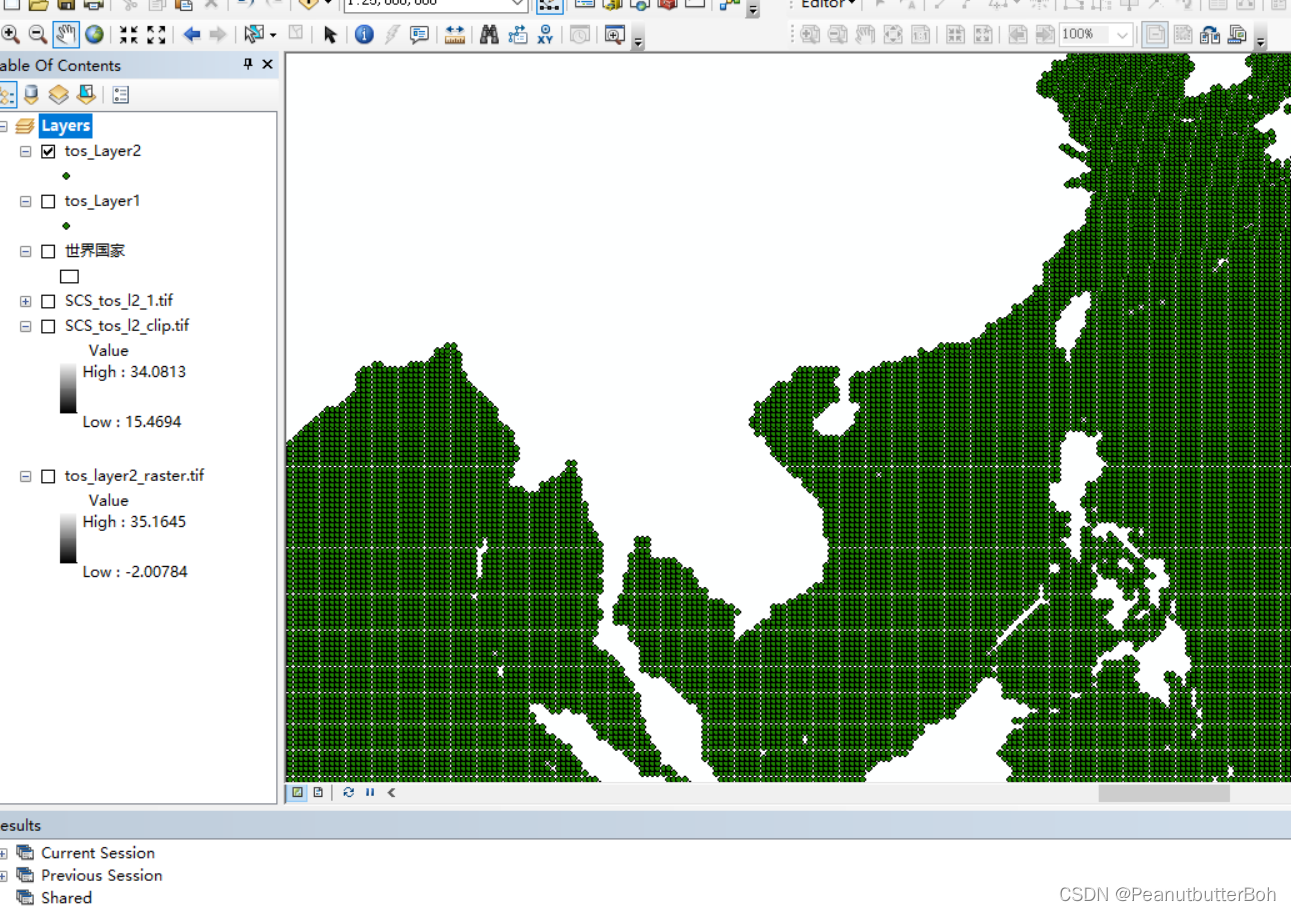Expand the SCS_tos_l2_1.tif legend
Viewport: 1291px width, 911px height.
pyautogui.click(x=25, y=300)
